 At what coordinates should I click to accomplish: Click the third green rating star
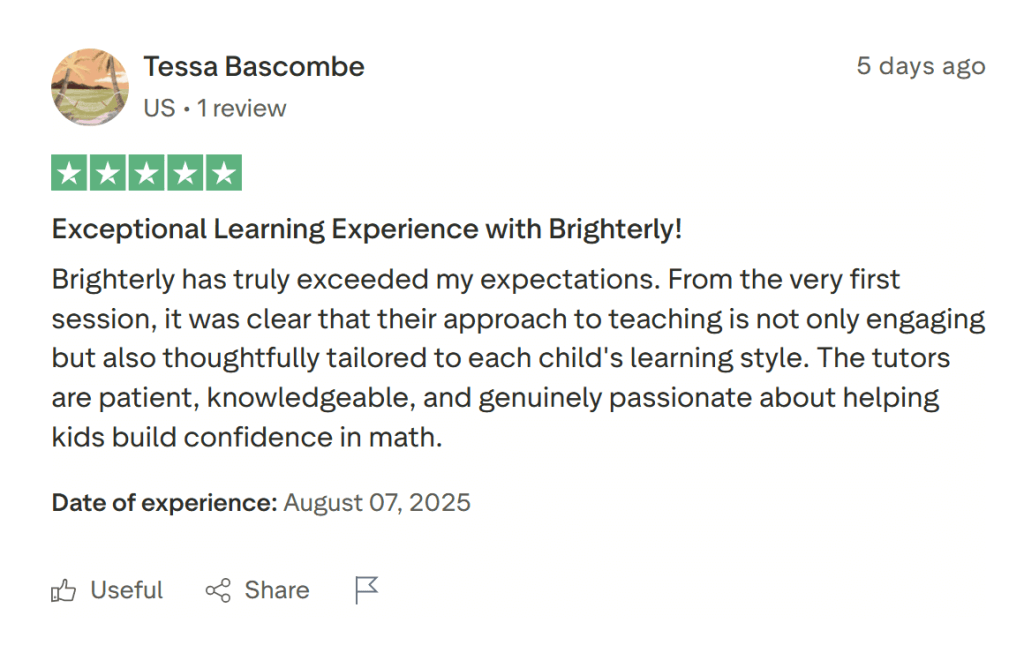tap(146, 174)
